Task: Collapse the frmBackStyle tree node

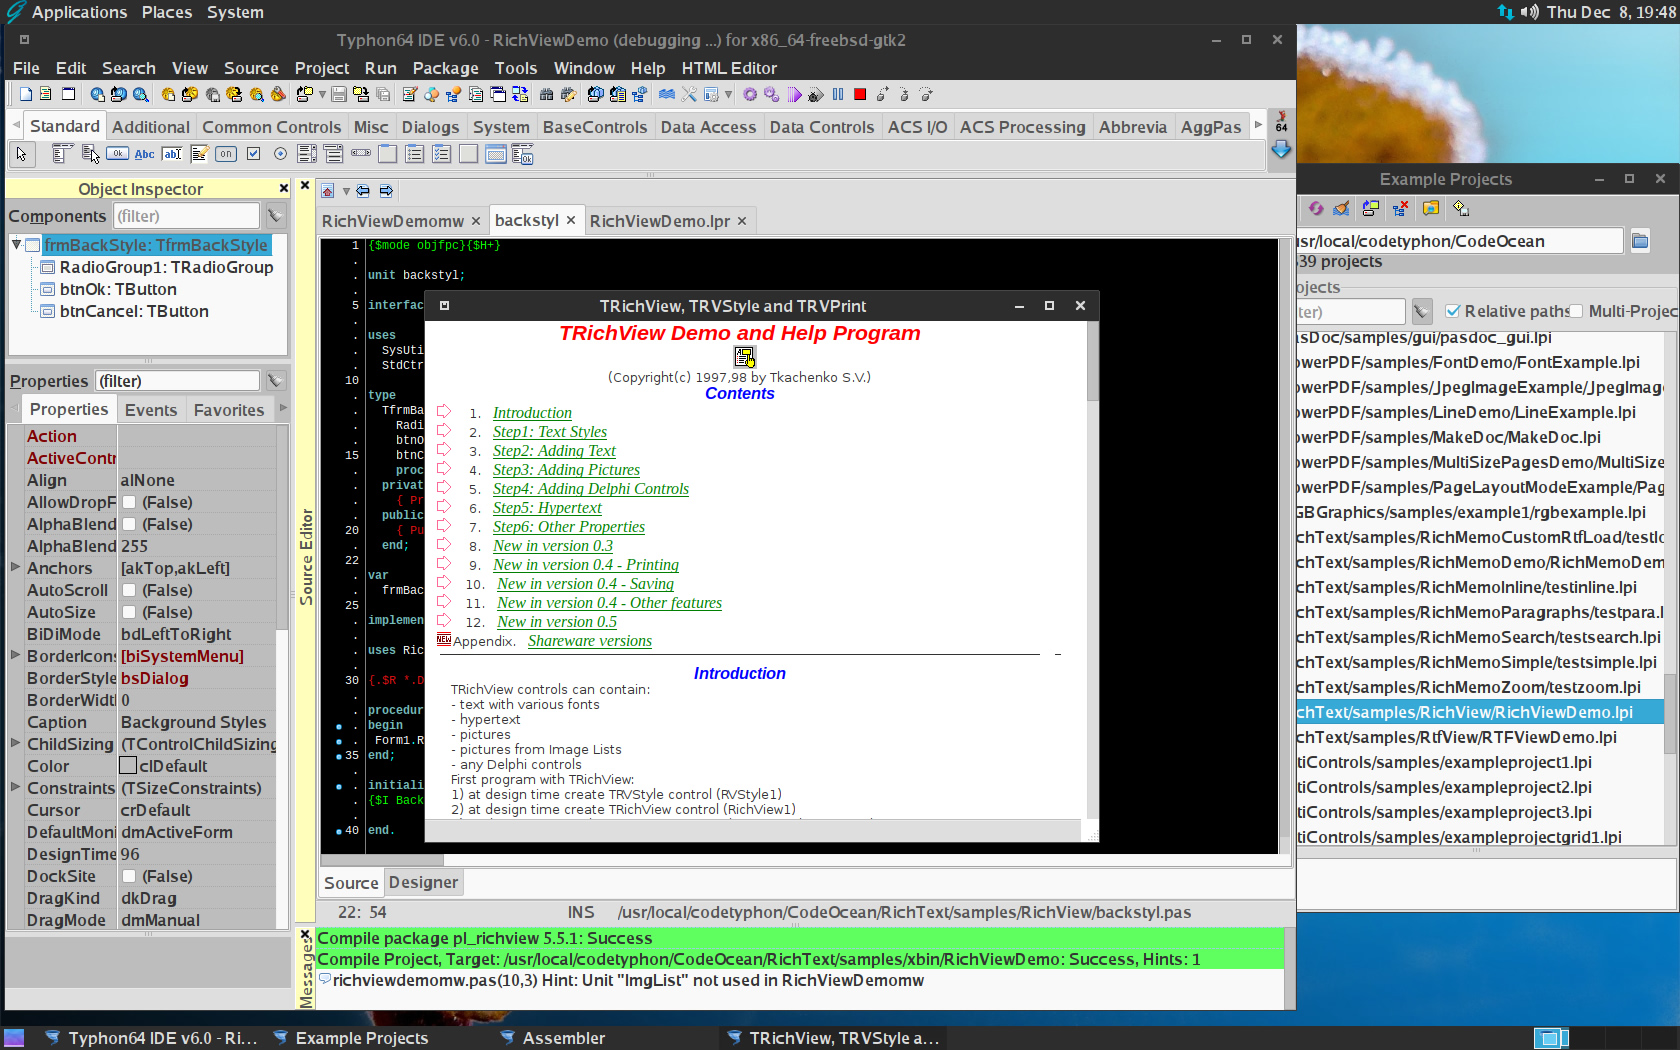Action: (16, 244)
